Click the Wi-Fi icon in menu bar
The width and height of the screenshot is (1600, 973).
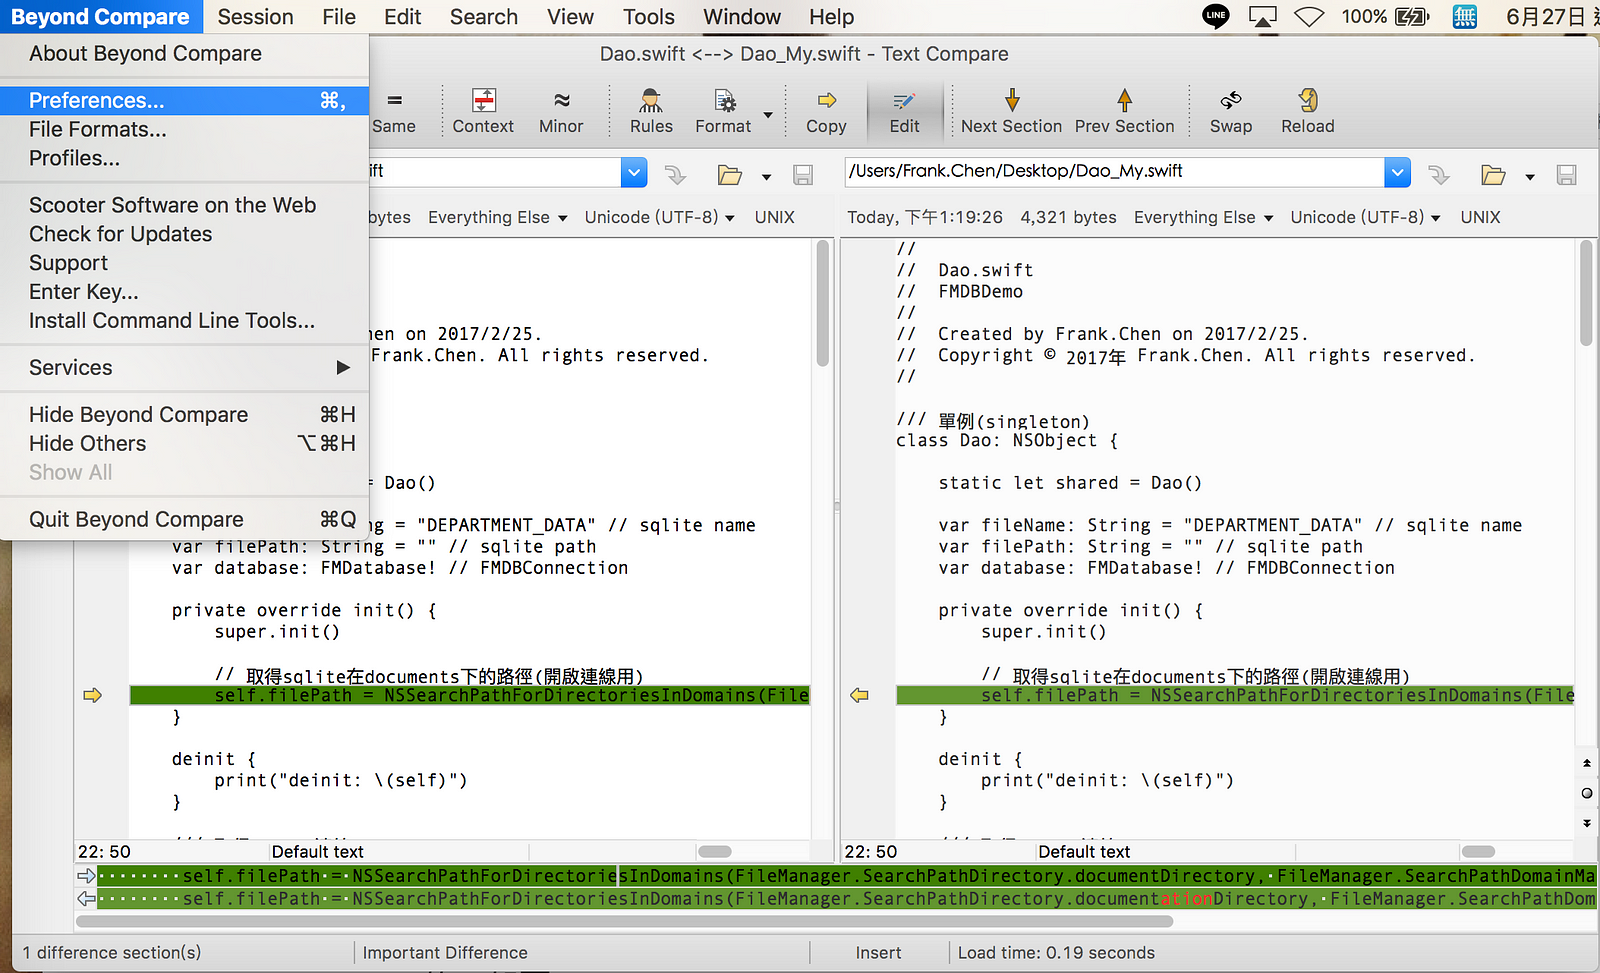pyautogui.click(x=1309, y=17)
